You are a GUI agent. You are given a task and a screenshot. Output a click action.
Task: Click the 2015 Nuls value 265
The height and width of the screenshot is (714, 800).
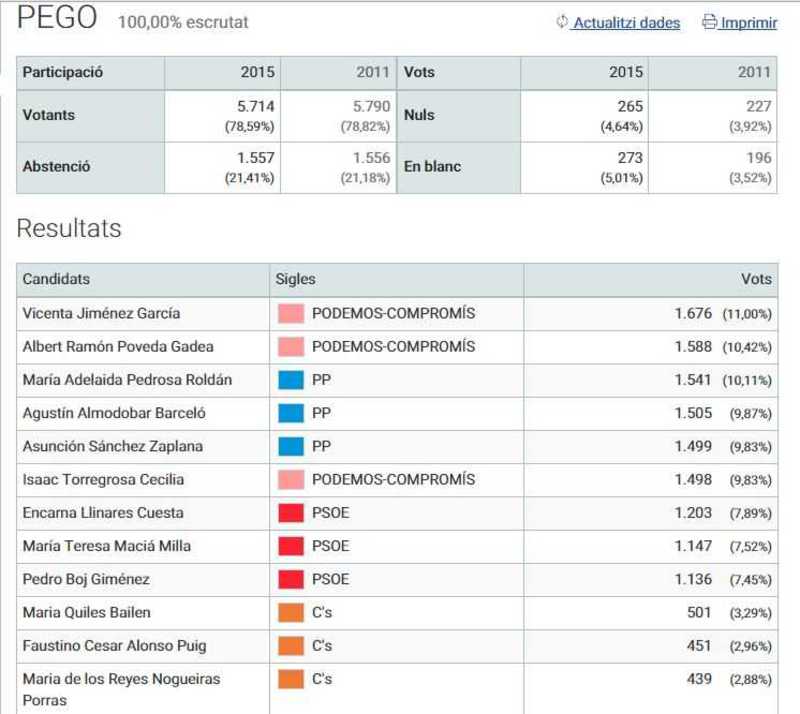click(x=630, y=106)
